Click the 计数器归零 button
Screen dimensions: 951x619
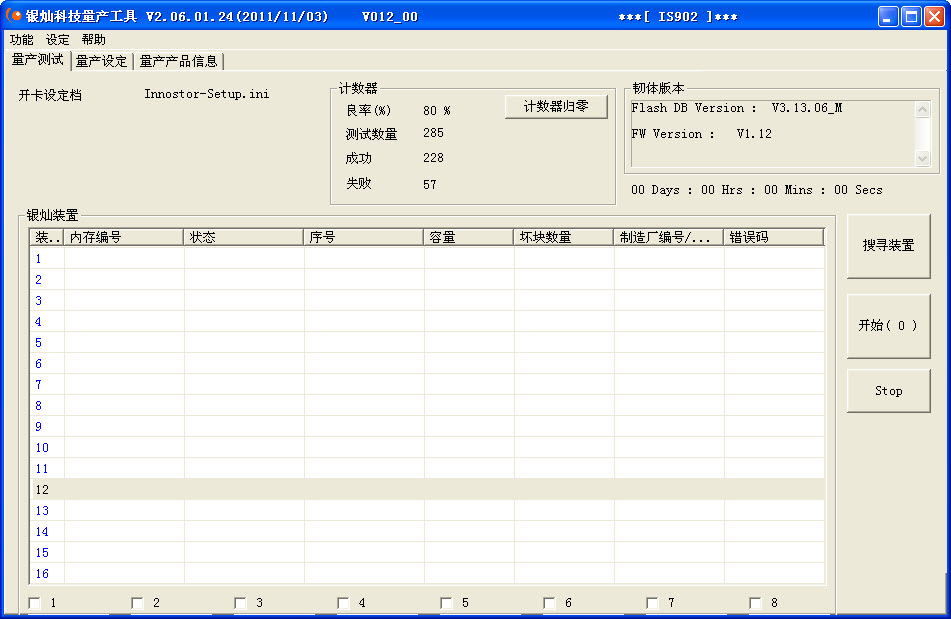click(x=556, y=107)
